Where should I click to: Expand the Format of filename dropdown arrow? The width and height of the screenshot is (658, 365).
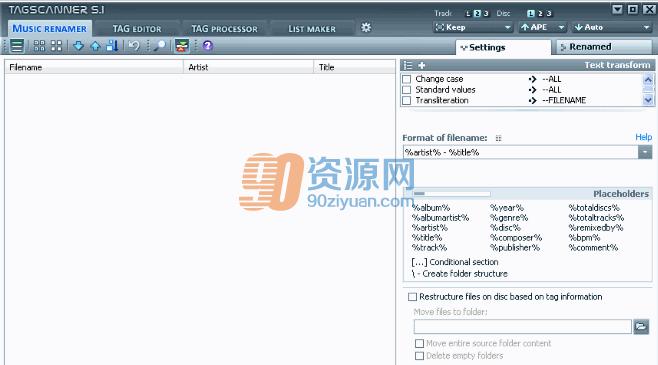(645, 152)
